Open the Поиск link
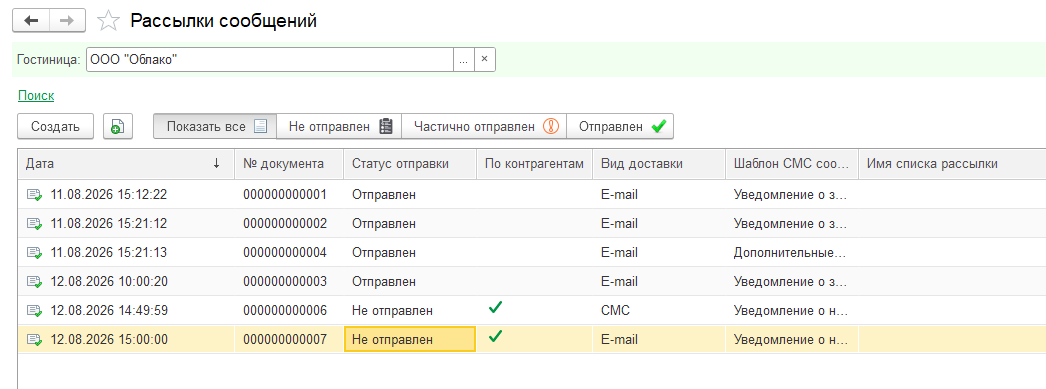The image size is (1046, 389). tap(36, 96)
